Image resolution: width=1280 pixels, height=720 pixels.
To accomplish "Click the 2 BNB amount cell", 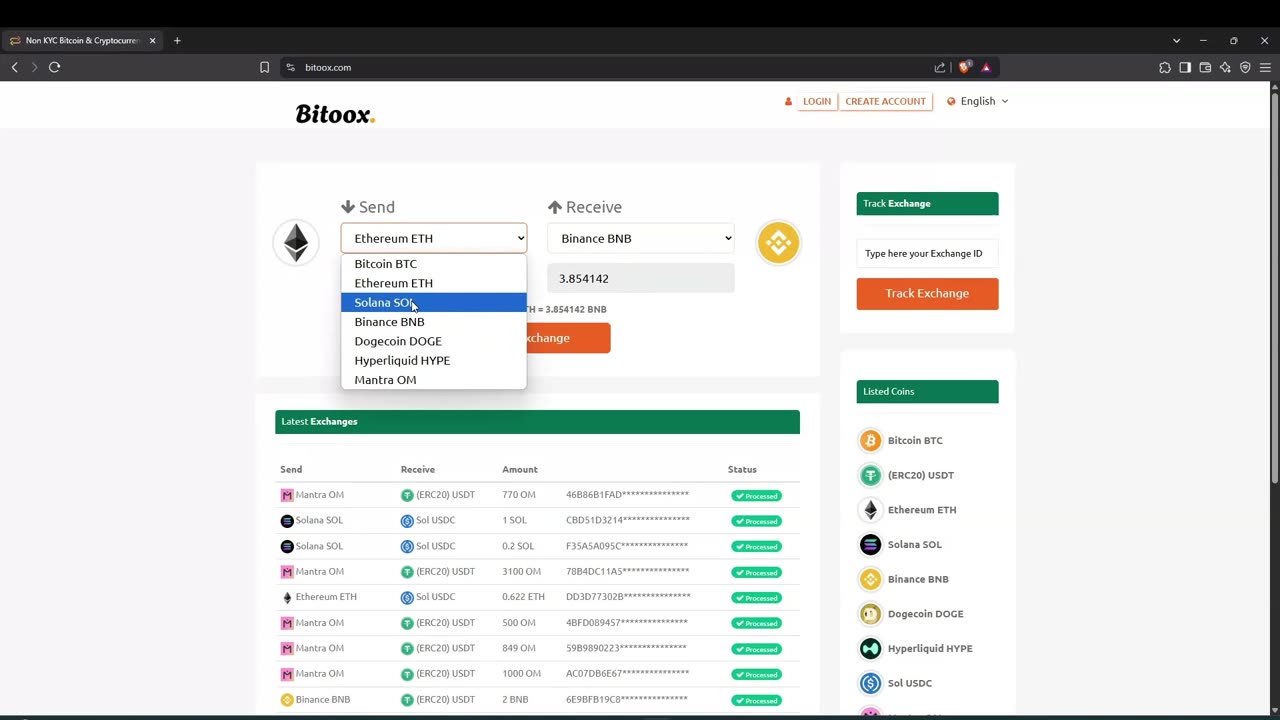I will click(x=515, y=699).
